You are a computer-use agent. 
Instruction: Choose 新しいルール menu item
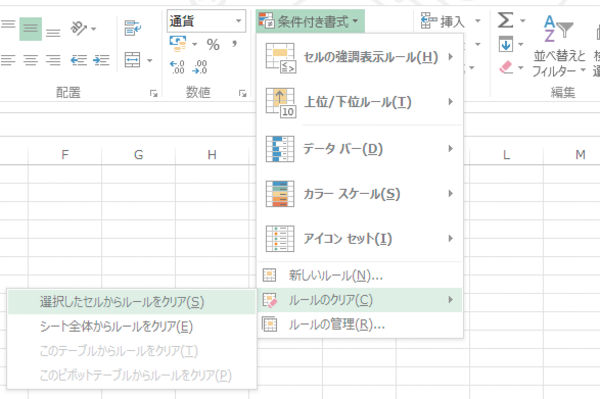tap(360, 275)
